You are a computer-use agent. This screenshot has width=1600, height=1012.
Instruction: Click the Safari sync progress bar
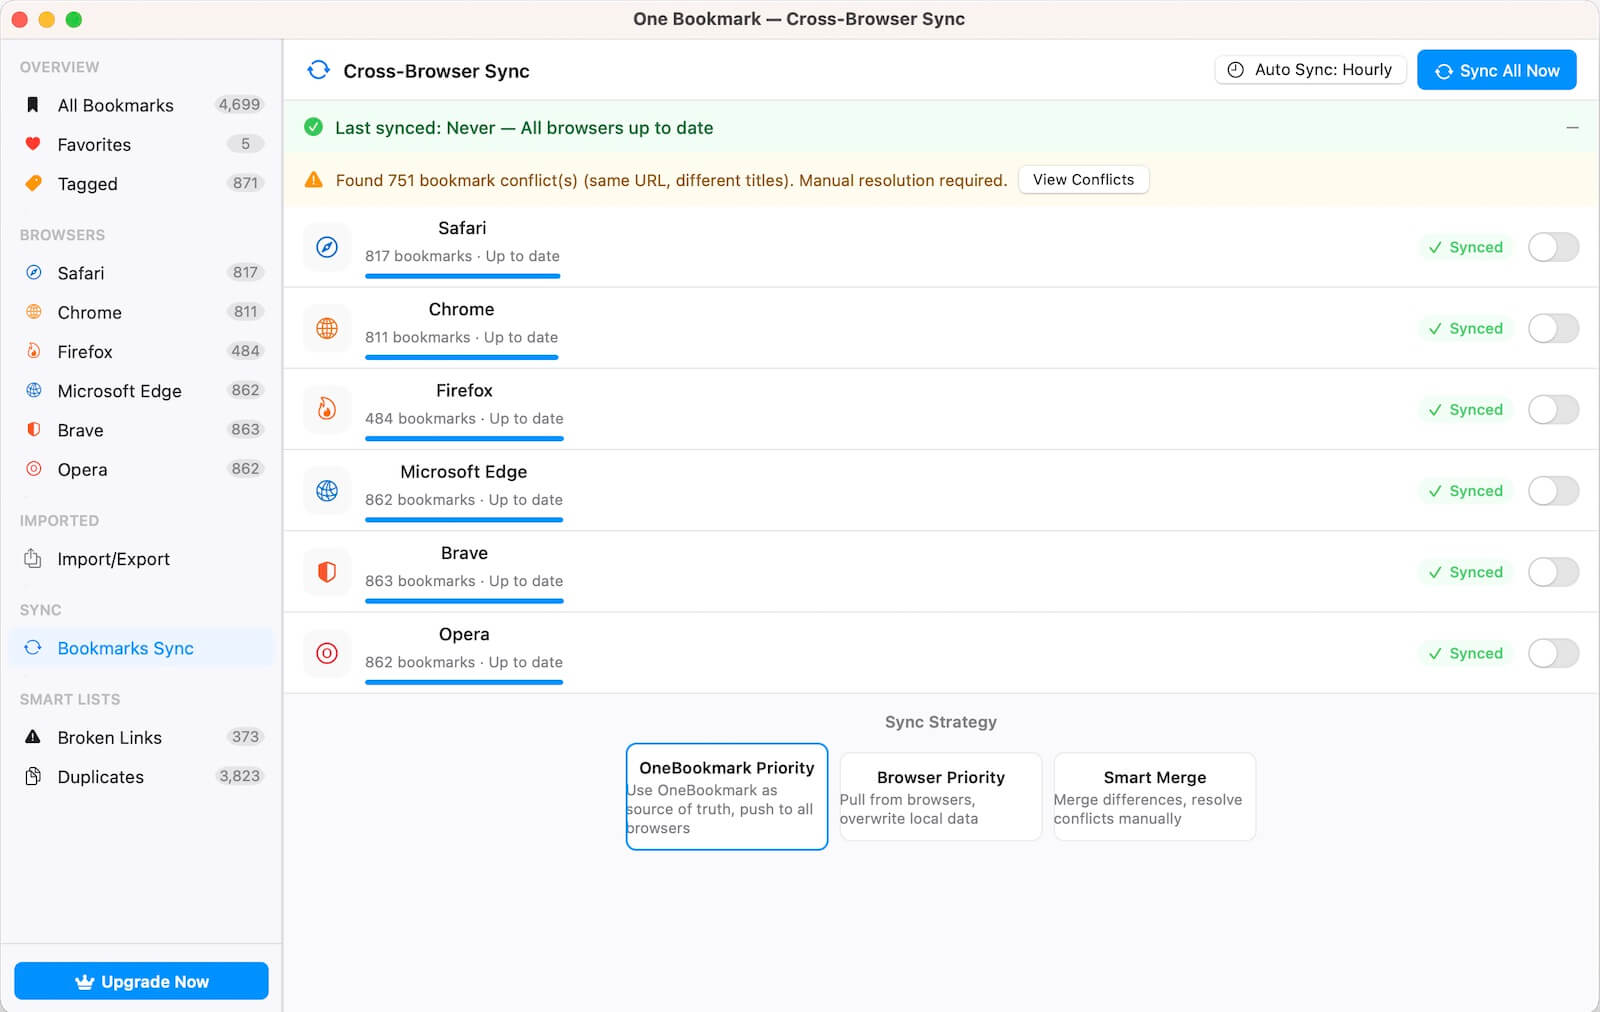(462, 276)
